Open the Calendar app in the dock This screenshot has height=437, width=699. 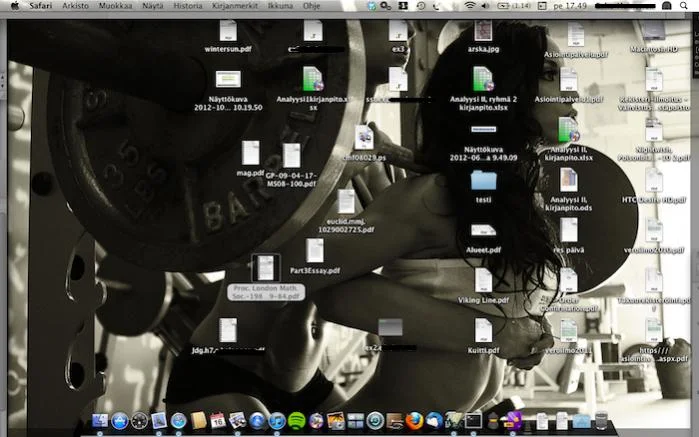pos(218,421)
